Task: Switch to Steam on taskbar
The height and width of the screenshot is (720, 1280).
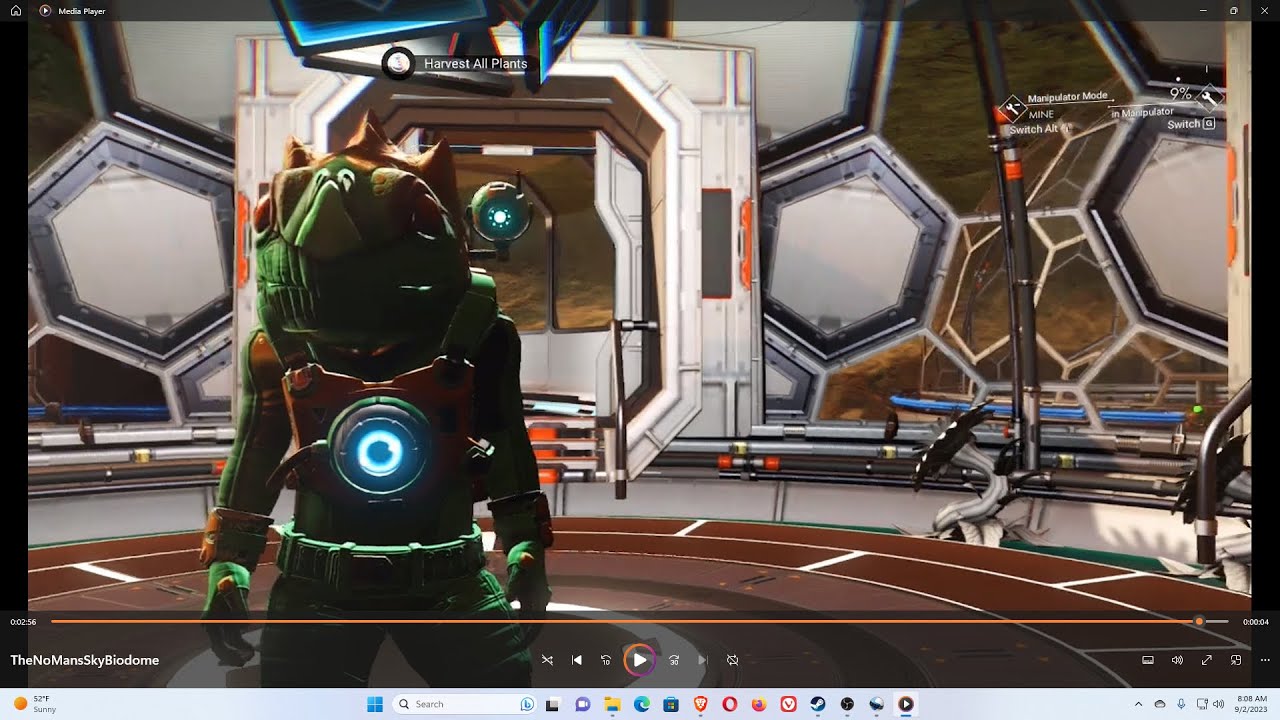Action: point(818,704)
